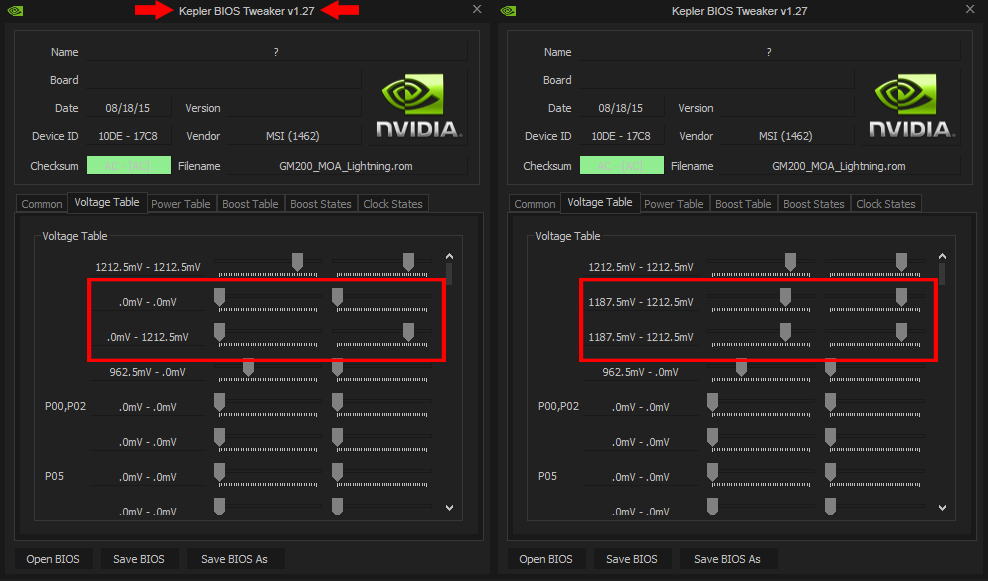Click max slider of first 1212.5mV row, left window
This screenshot has height=581, width=988.
(x=408, y=262)
